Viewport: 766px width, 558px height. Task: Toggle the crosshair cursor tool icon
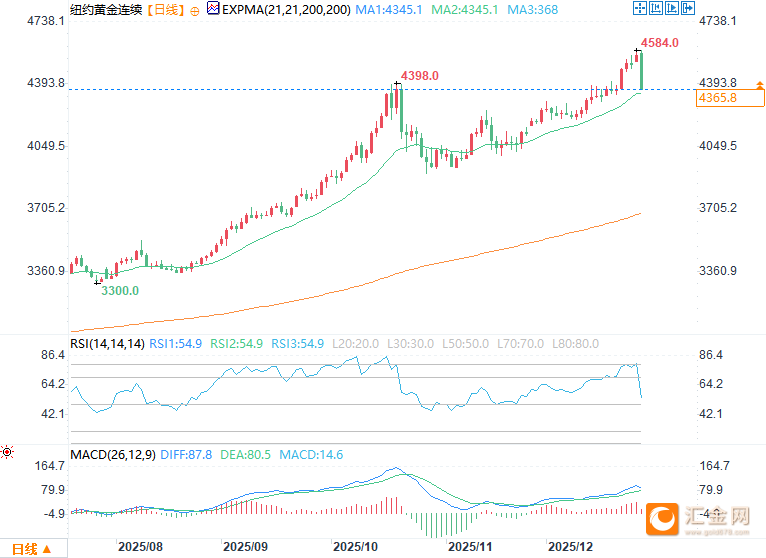click(639, 8)
